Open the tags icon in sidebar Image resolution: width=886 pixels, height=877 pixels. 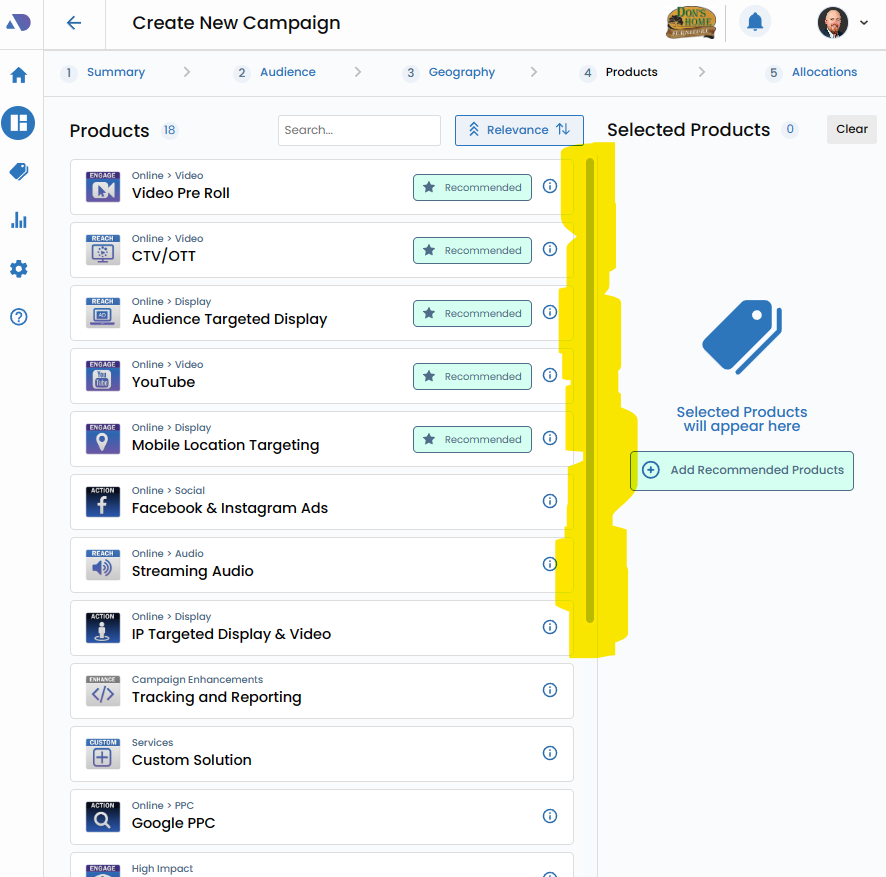(x=19, y=172)
